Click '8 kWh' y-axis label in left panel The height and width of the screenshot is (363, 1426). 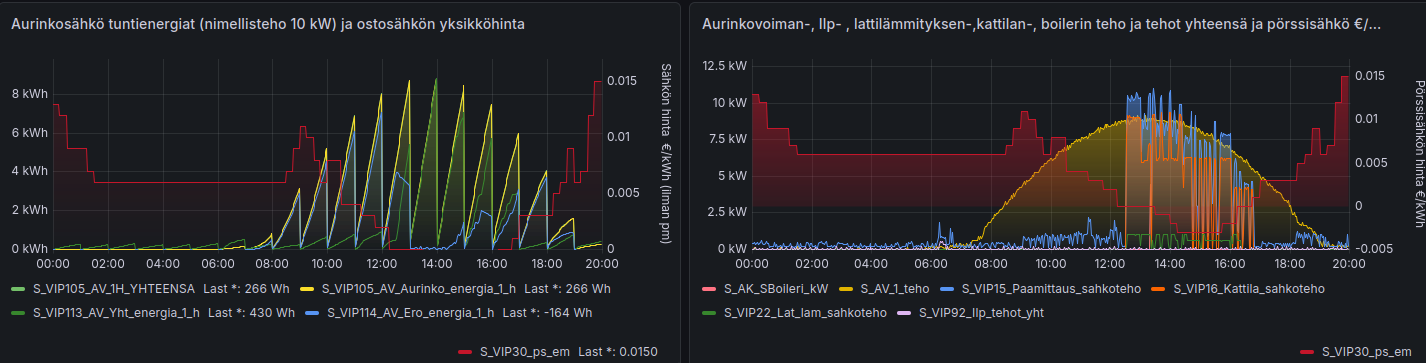click(30, 94)
